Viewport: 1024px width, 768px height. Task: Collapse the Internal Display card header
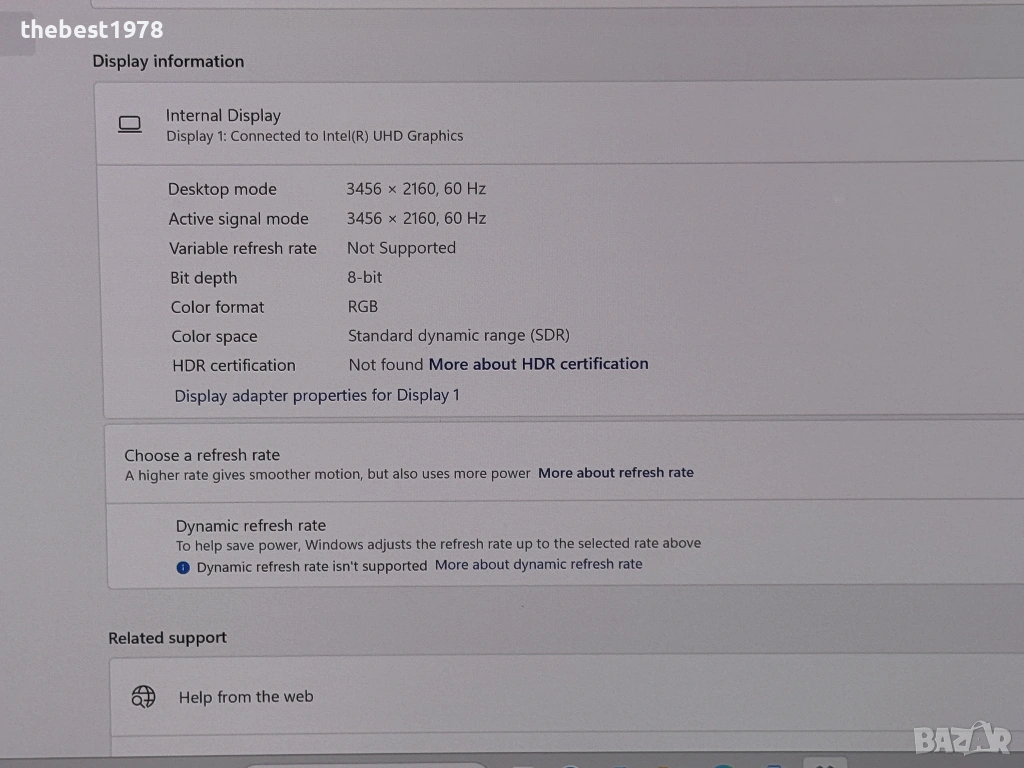pos(560,124)
